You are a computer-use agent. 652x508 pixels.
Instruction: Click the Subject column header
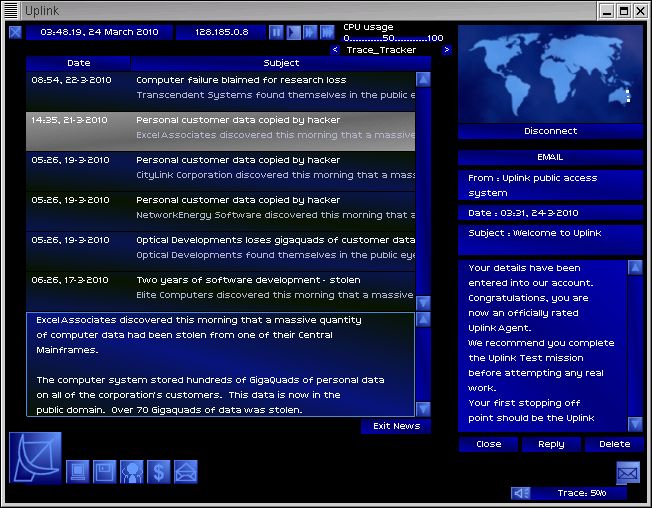(x=281, y=63)
